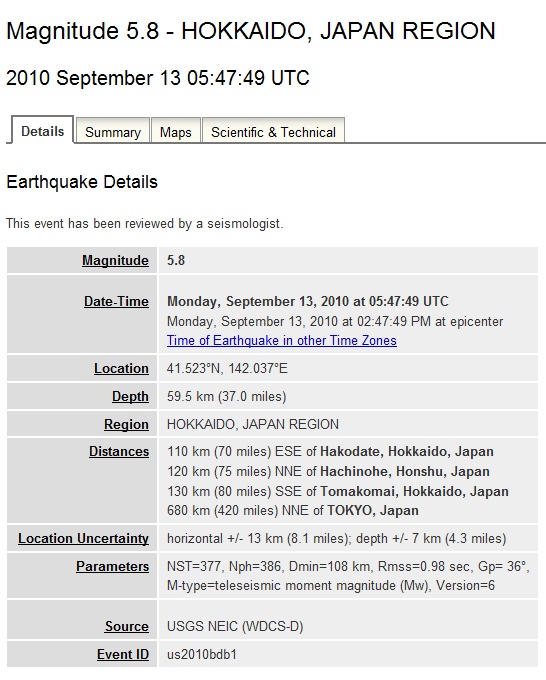Click the USGS NEIC (WDCS-D) source text

(235, 626)
